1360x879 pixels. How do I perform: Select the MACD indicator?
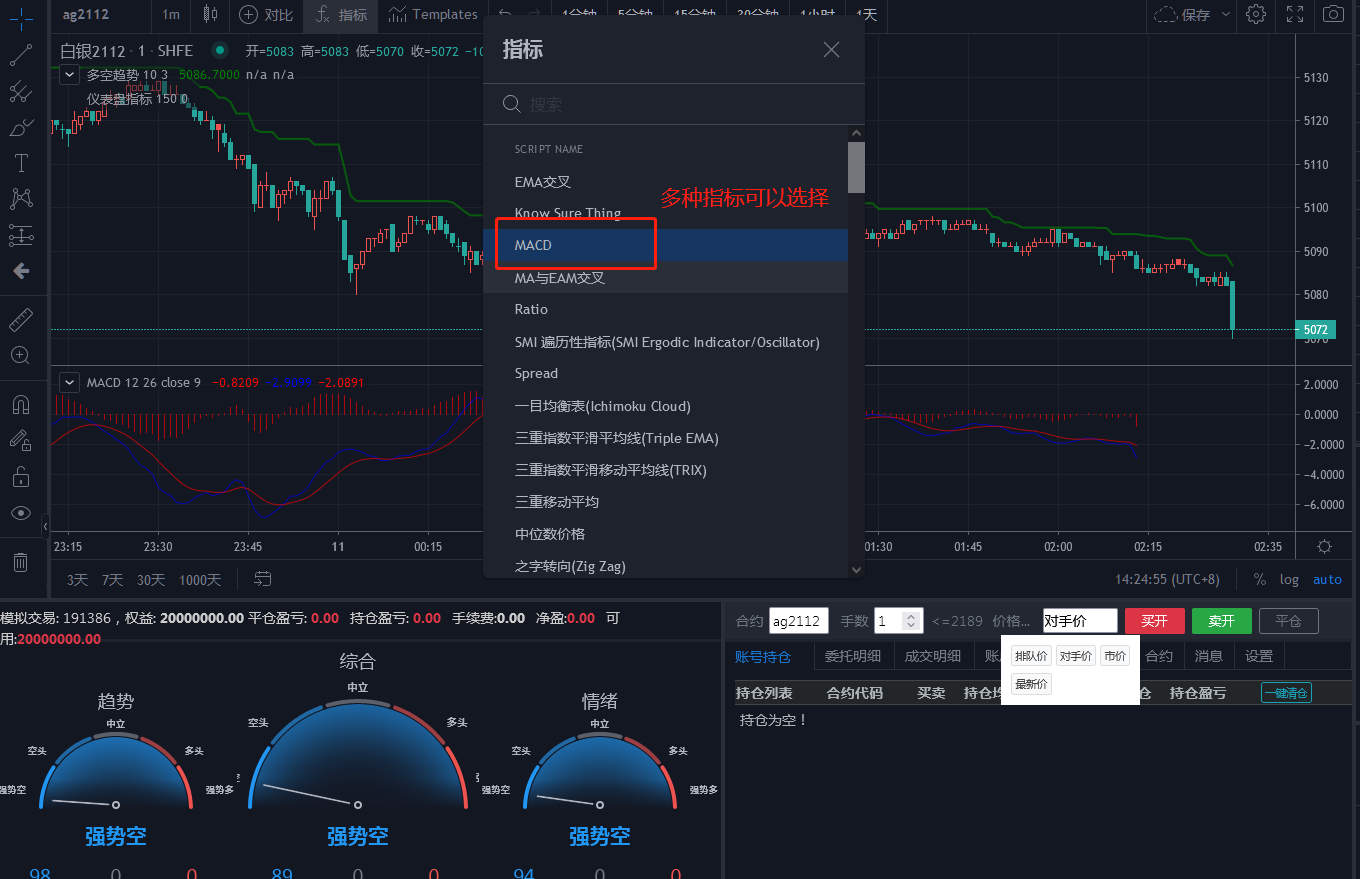tap(665, 245)
